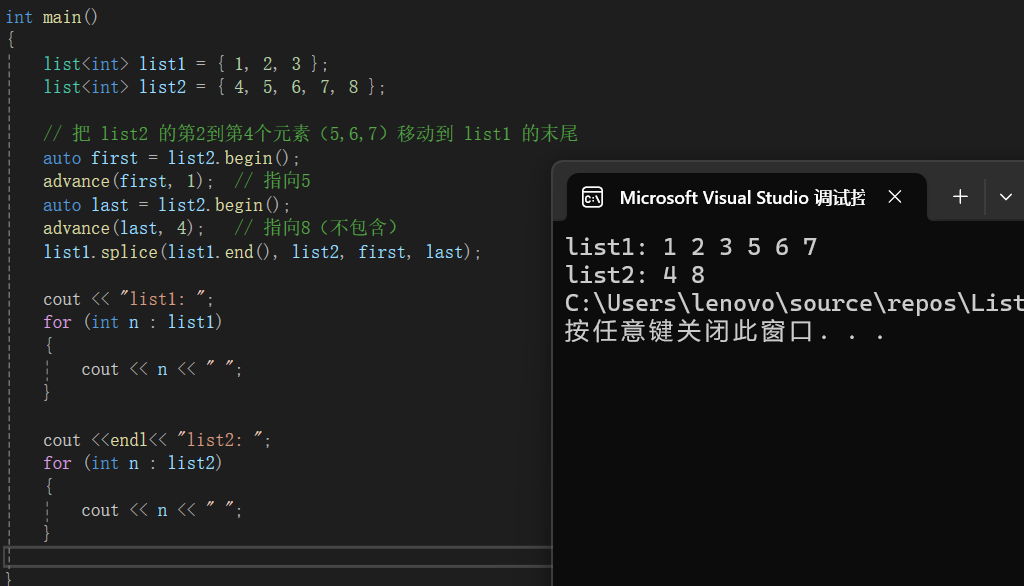Open a new terminal tab with plus button

[x=960, y=197]
